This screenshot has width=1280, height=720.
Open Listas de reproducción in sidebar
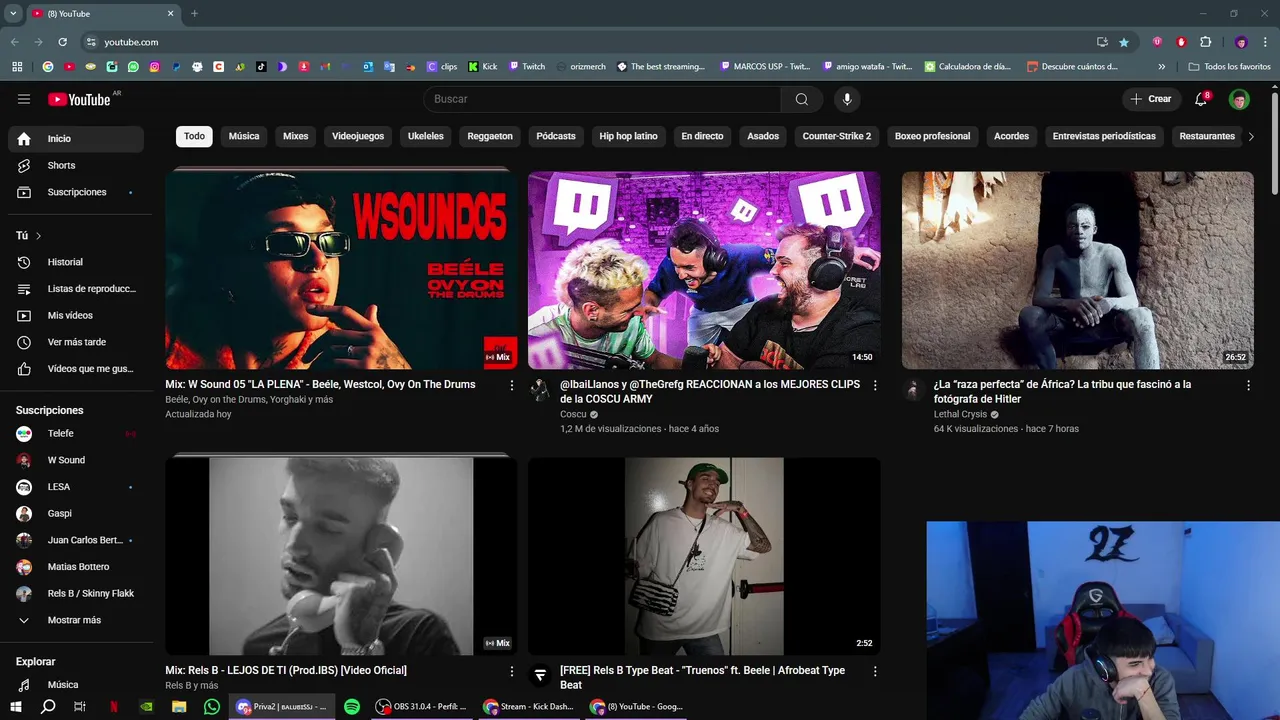[x=76, y=289]
